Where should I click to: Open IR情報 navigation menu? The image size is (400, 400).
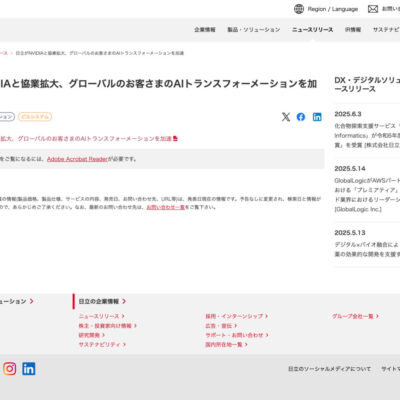[353, 30]
